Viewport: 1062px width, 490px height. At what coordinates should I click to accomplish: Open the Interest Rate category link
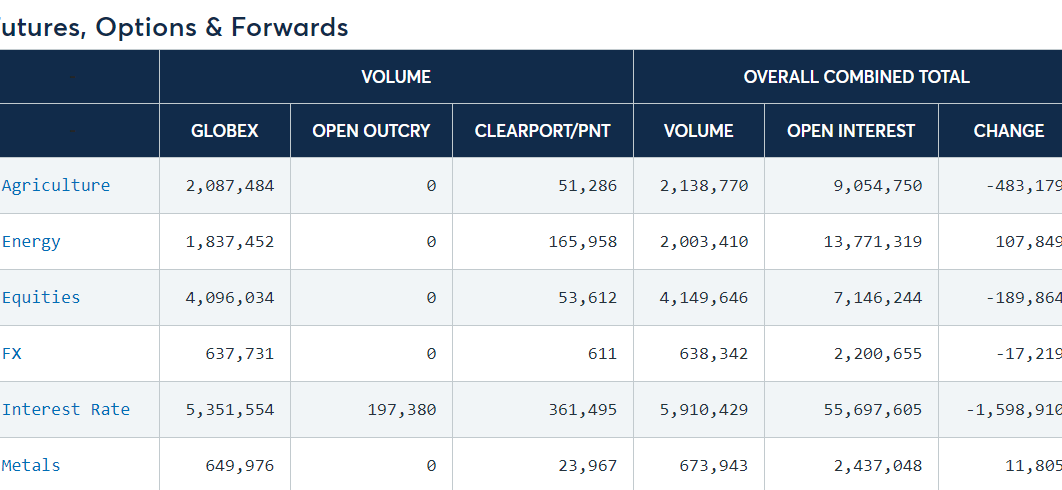coord(66,409)
